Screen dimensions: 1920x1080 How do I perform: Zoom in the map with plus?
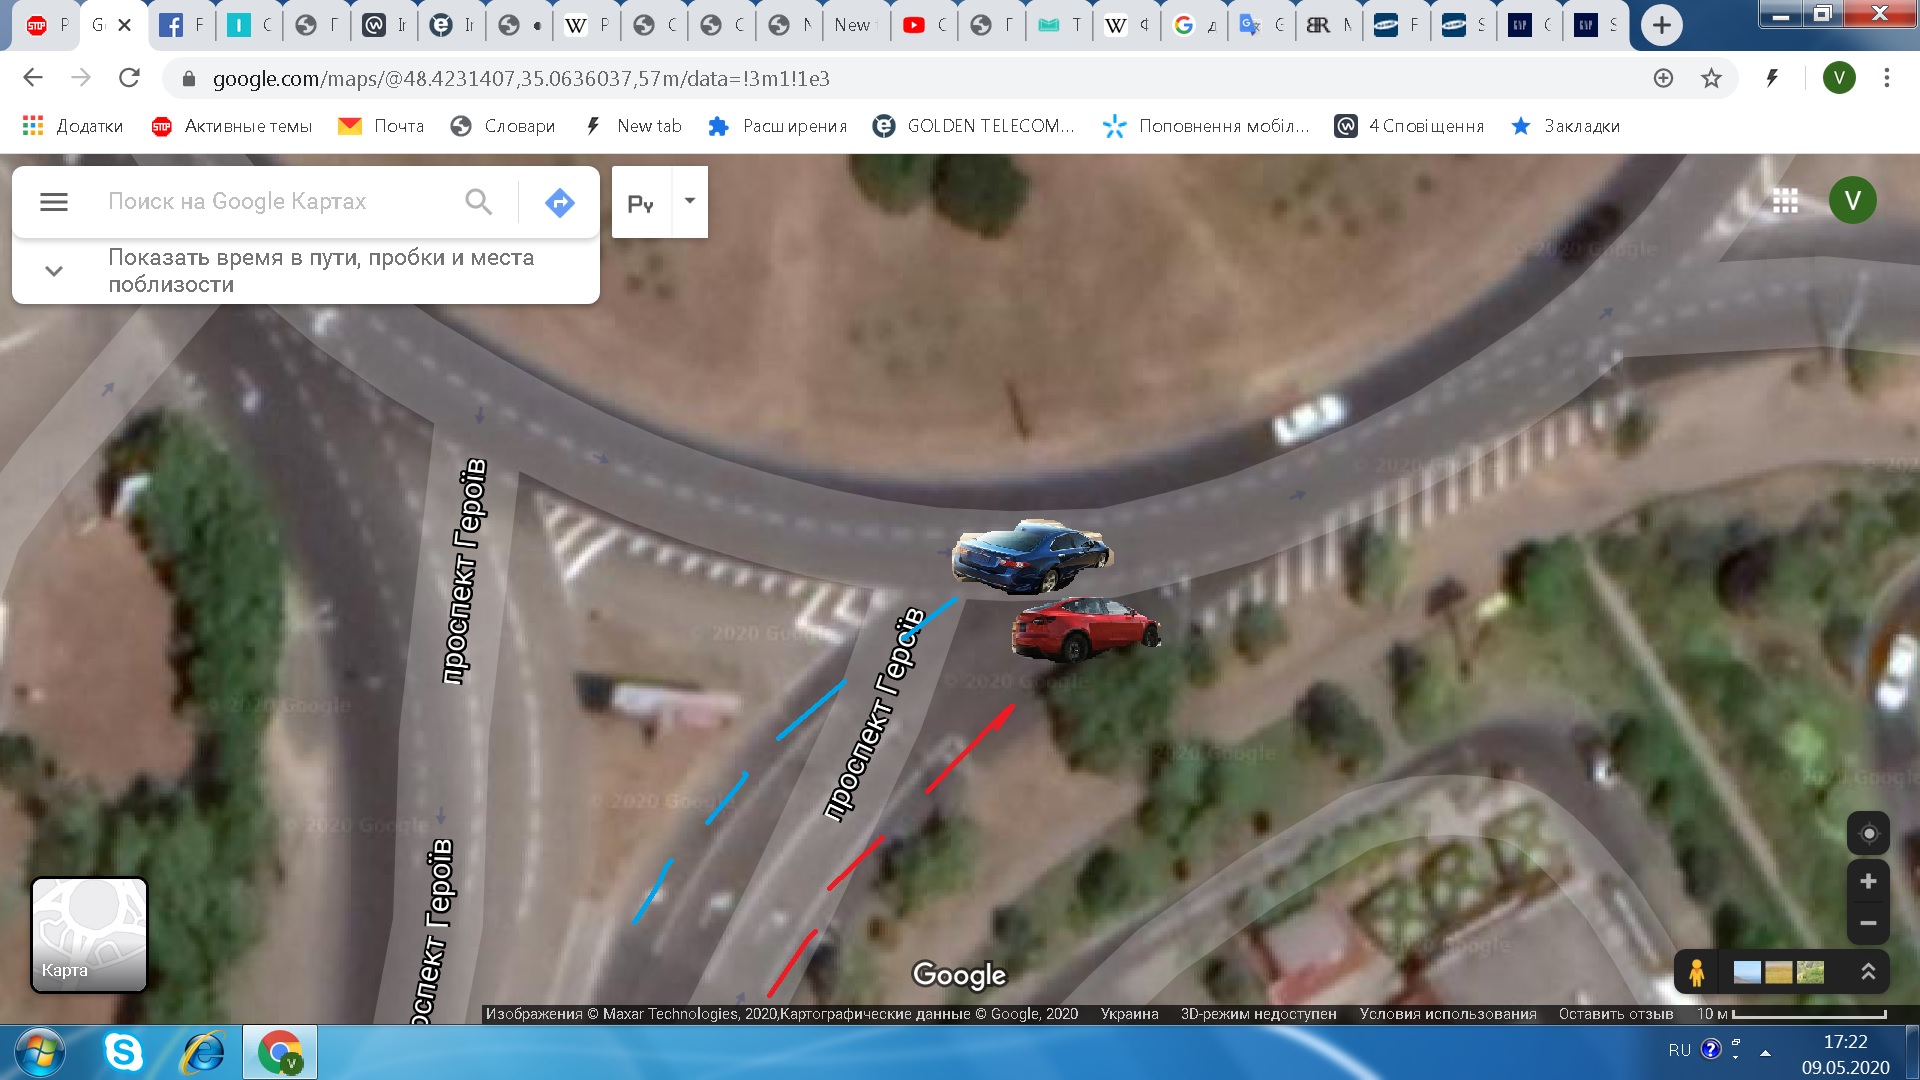click(x=1868, y=881)
